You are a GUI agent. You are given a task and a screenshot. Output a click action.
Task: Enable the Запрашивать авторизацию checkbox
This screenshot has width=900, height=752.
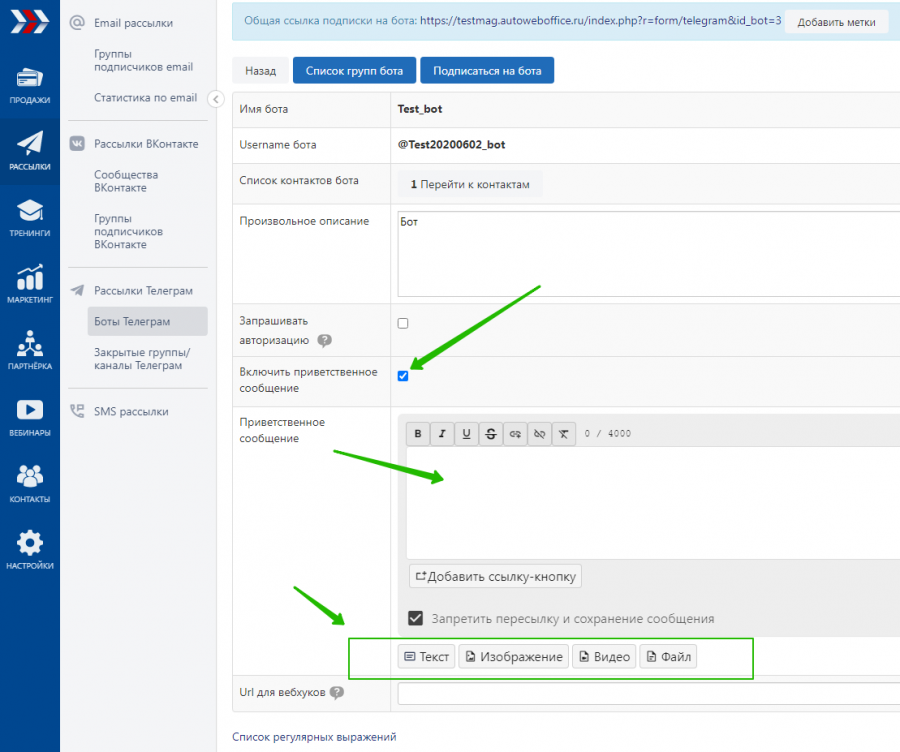tap(403, 323)
